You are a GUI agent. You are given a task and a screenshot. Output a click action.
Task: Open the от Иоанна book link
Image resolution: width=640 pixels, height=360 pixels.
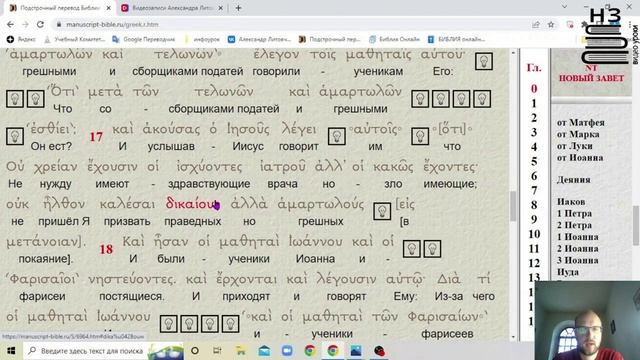(580, 158)
